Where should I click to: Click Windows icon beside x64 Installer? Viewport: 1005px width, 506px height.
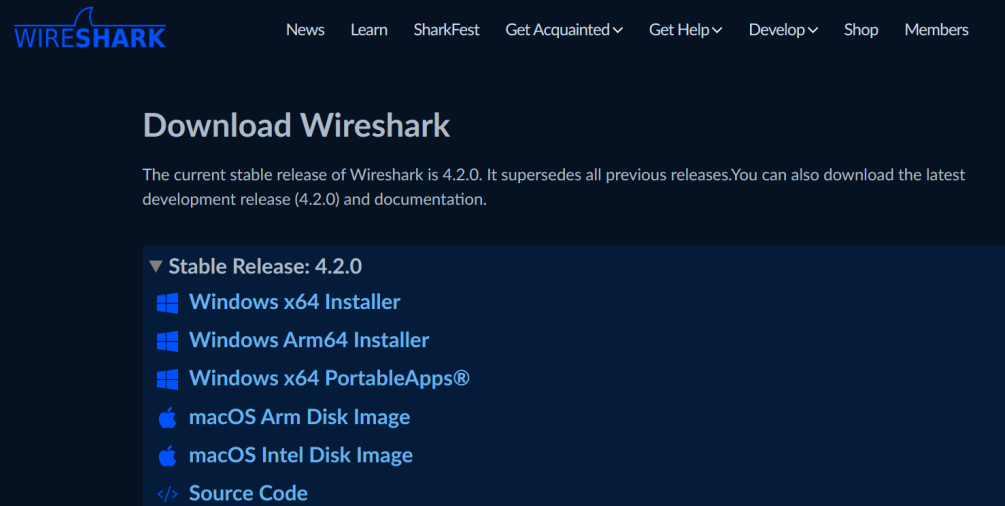[167, 303]
